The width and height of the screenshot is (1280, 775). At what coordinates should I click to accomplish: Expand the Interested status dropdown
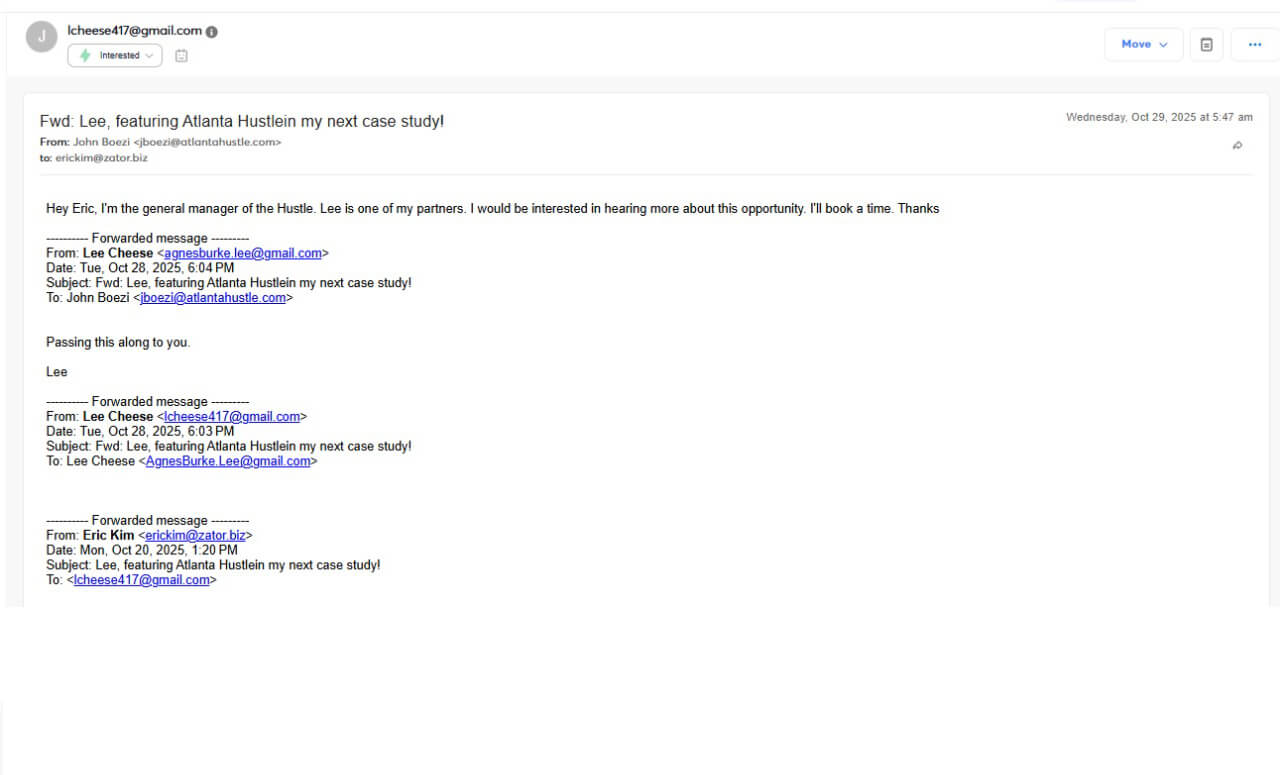tap(150, 56)
